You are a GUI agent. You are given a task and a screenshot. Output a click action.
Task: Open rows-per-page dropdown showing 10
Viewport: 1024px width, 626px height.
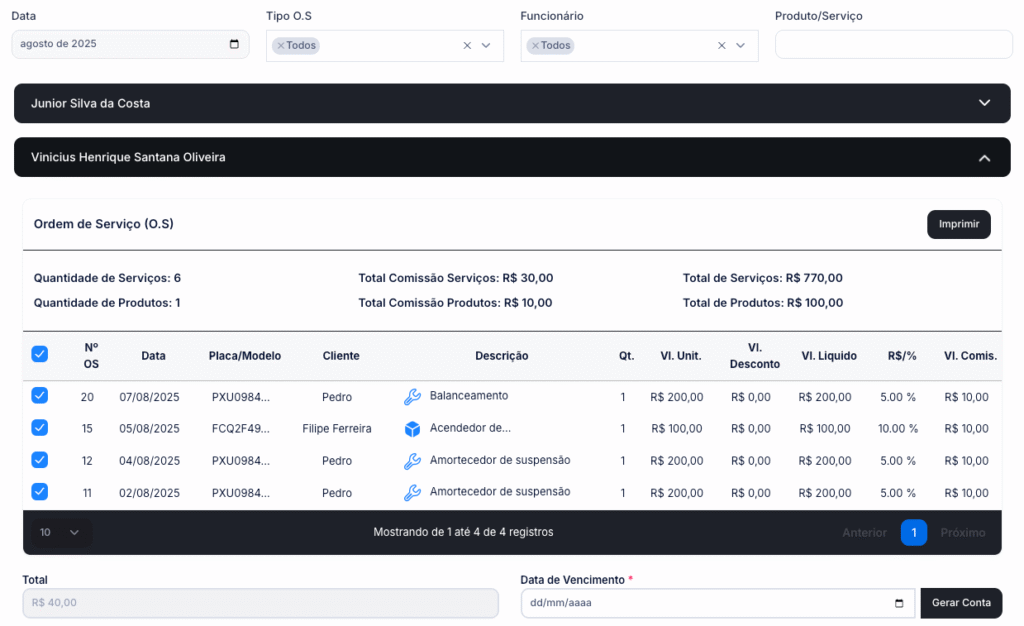click(59, 532)
